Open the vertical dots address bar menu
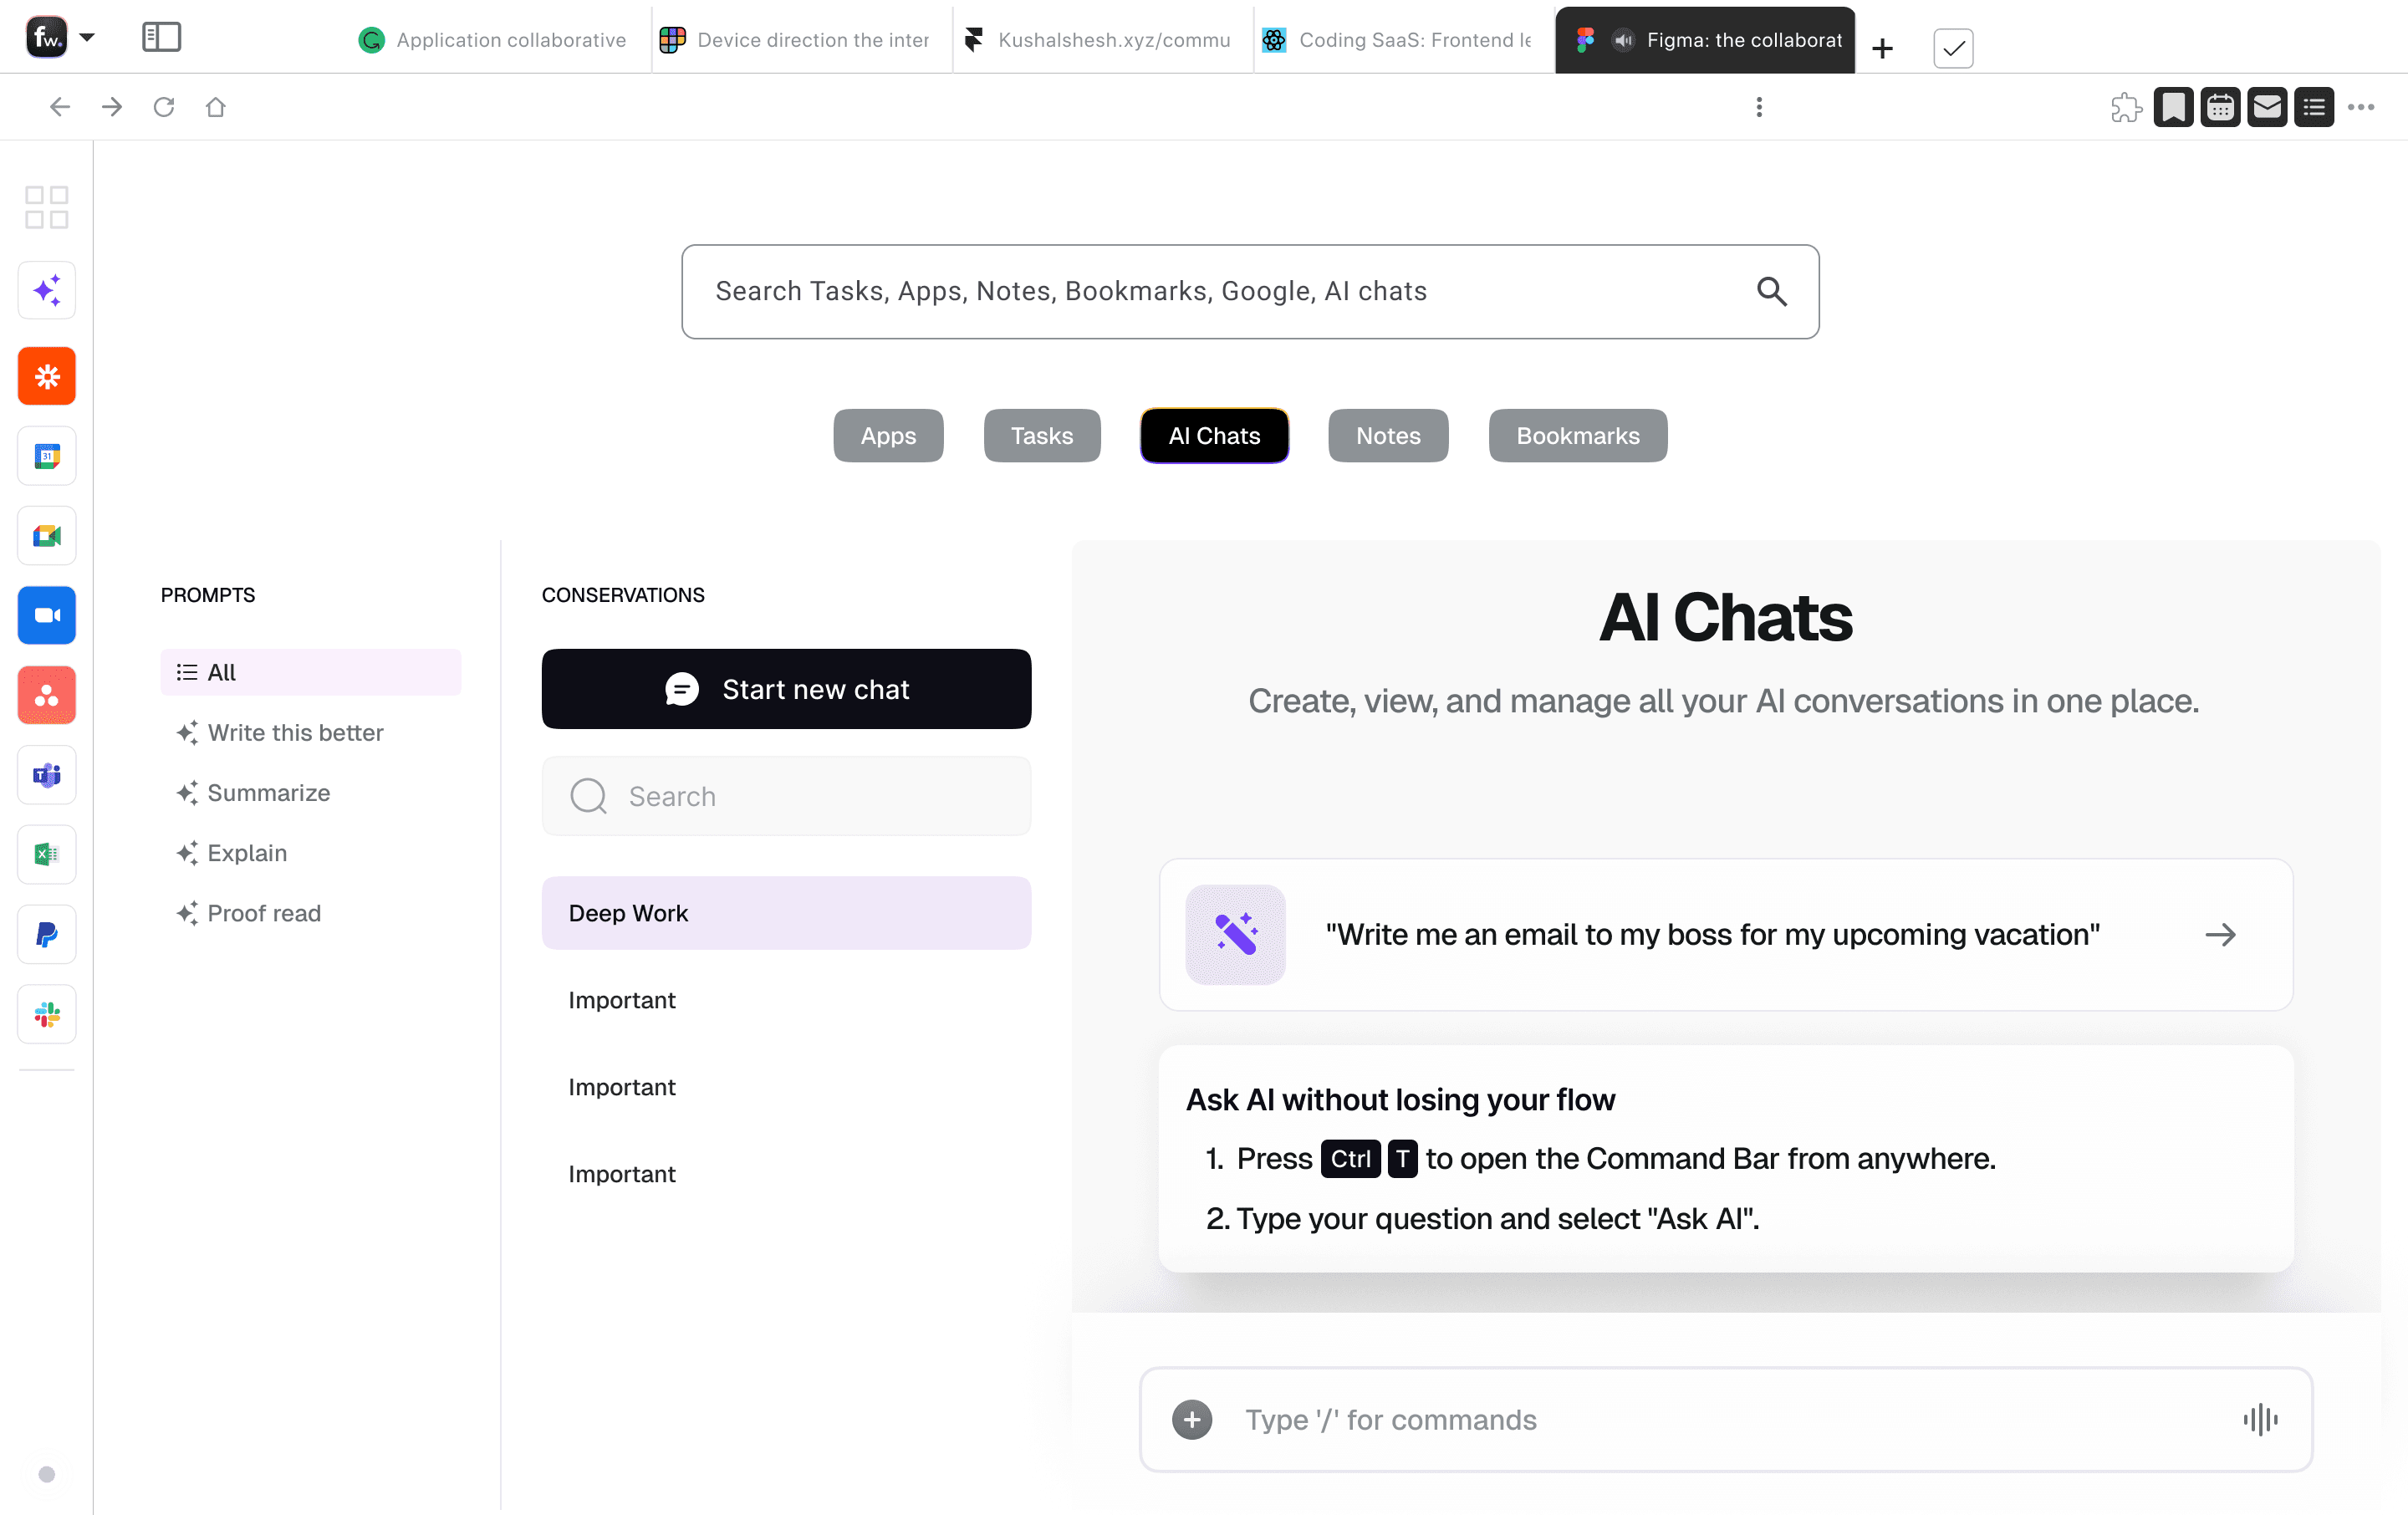 pos(1758,107)
